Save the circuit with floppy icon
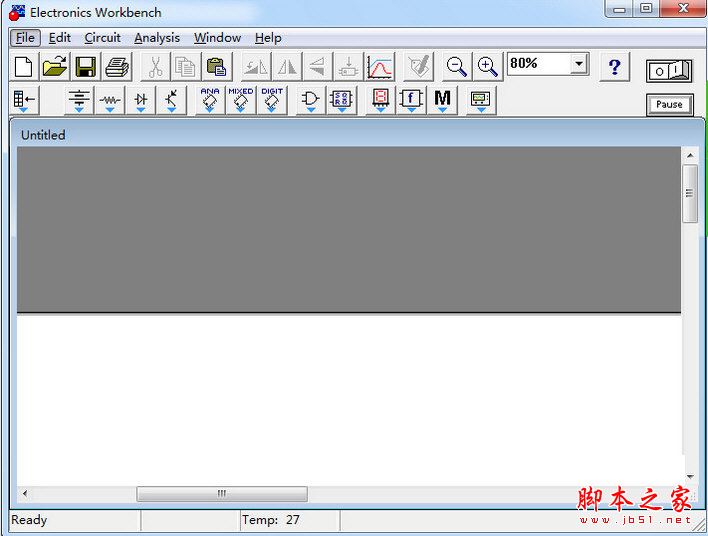 tap(86, 67)
